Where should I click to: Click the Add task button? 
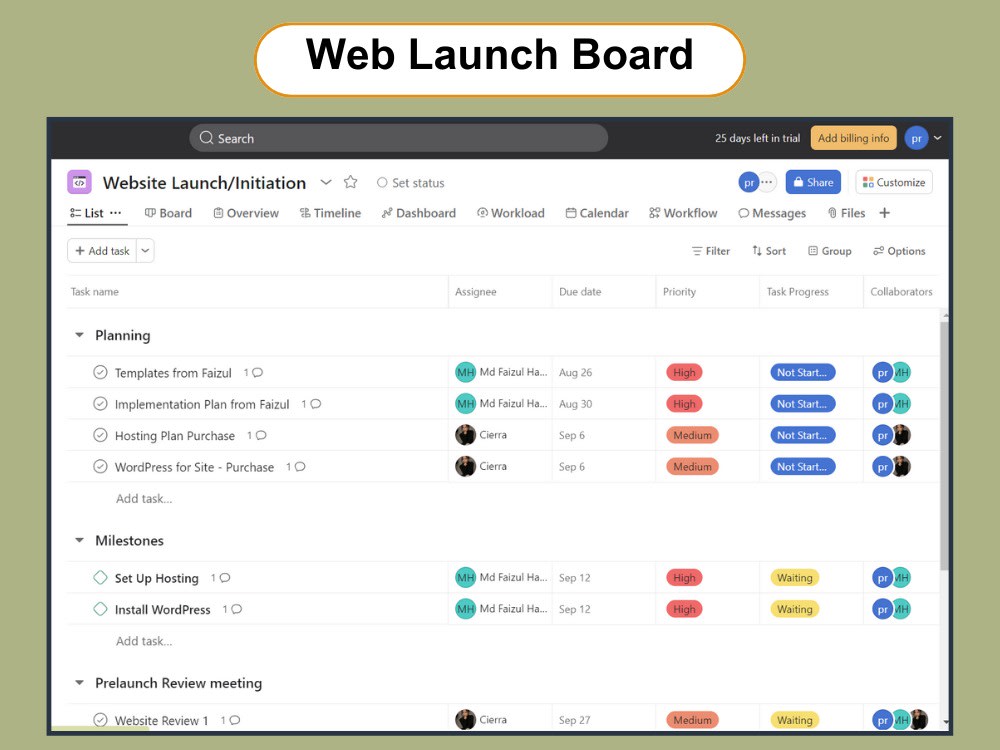tap(102, 251)
